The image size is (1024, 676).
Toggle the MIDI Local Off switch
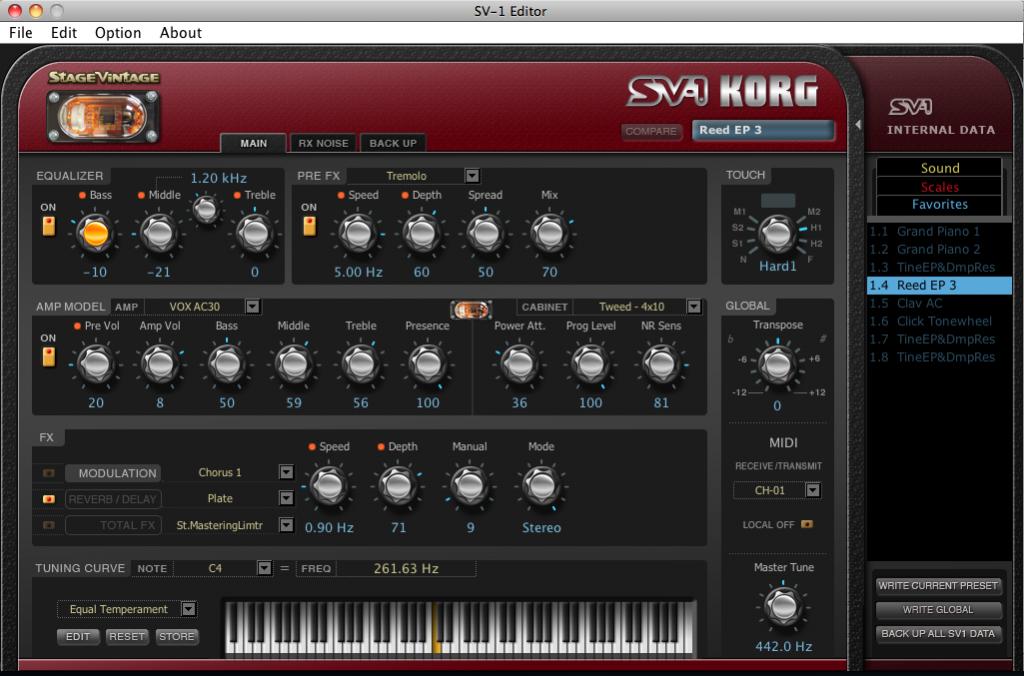pyautogui.click(x=807, y=524)
